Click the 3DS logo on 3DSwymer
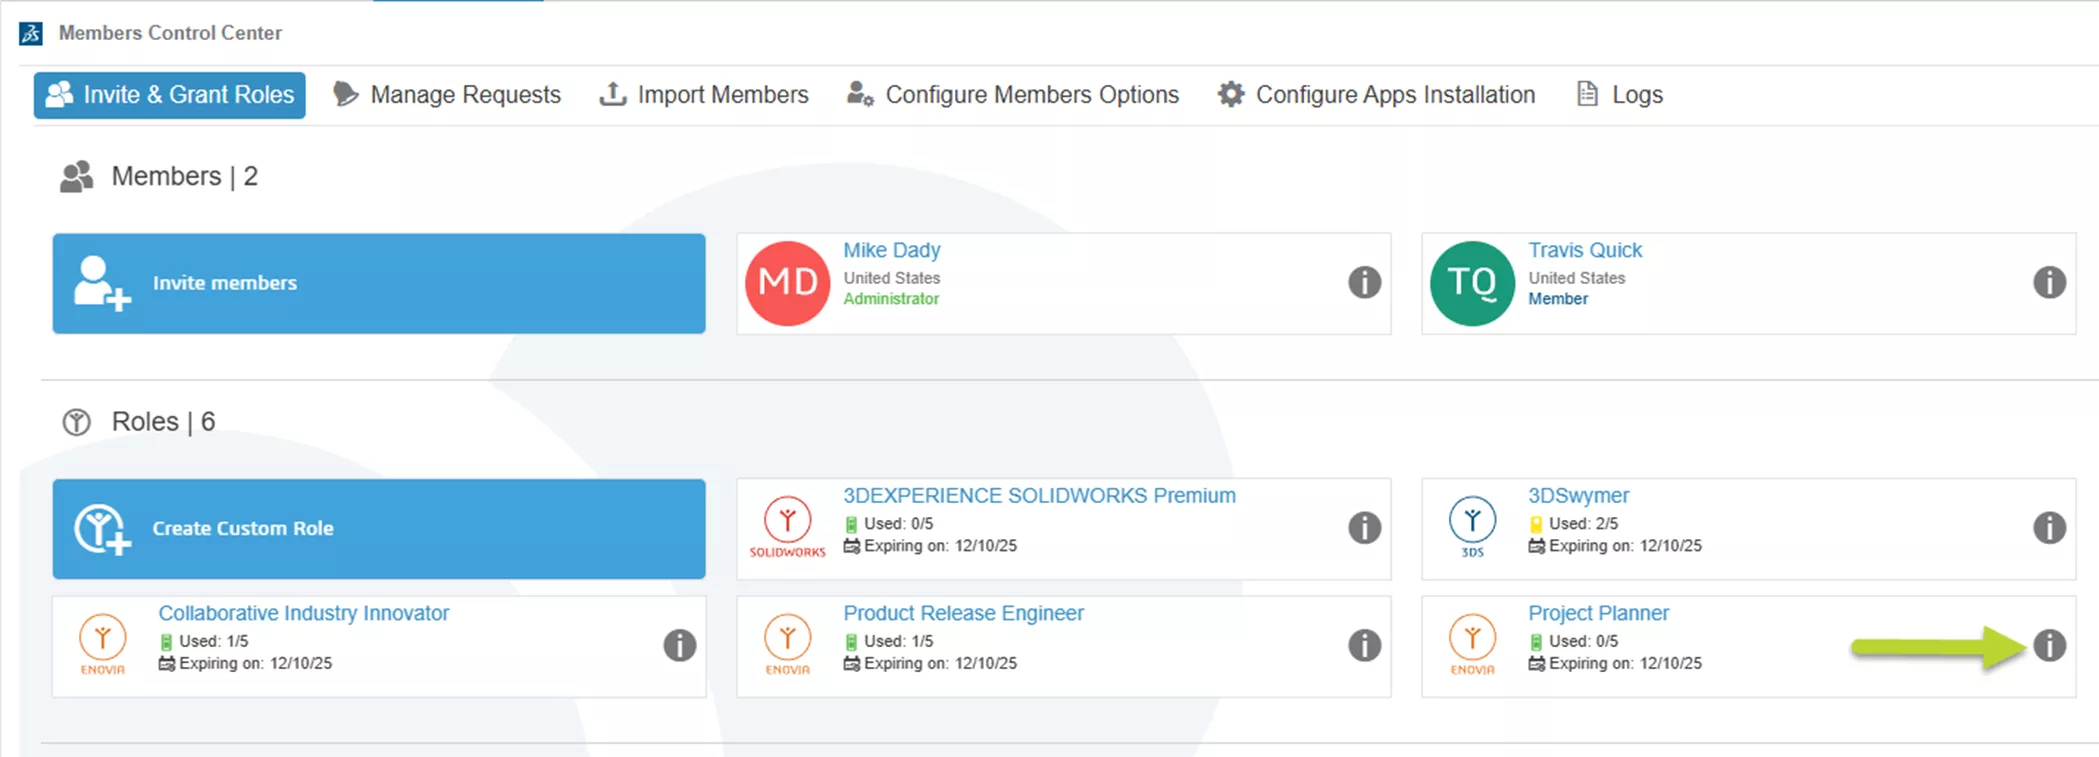 point(1472,526)
